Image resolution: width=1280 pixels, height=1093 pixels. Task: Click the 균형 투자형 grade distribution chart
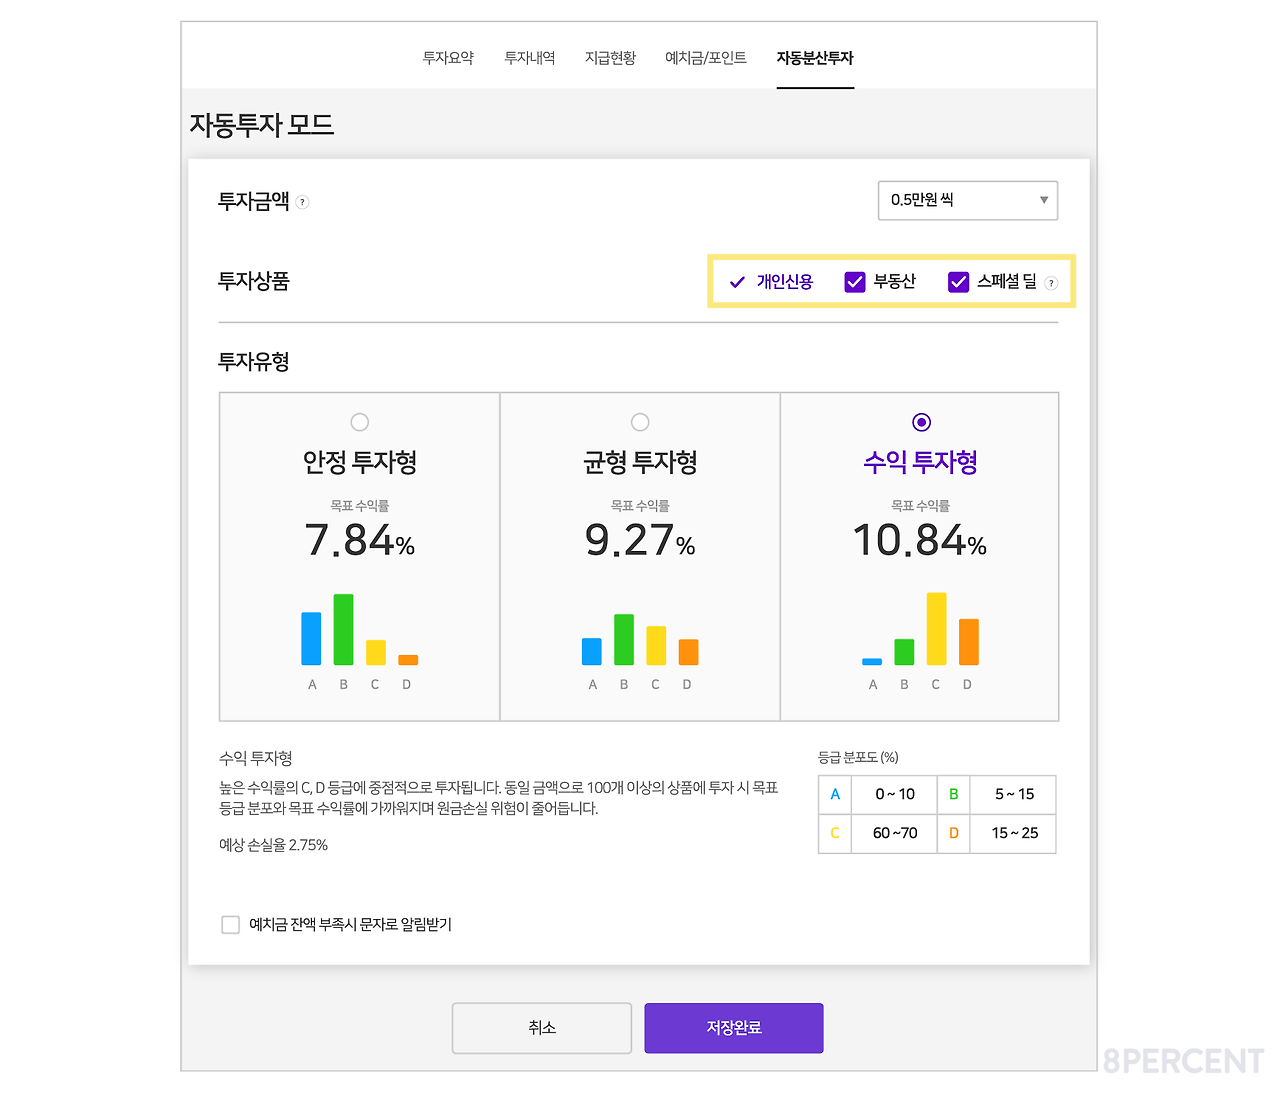coord(640,650)
